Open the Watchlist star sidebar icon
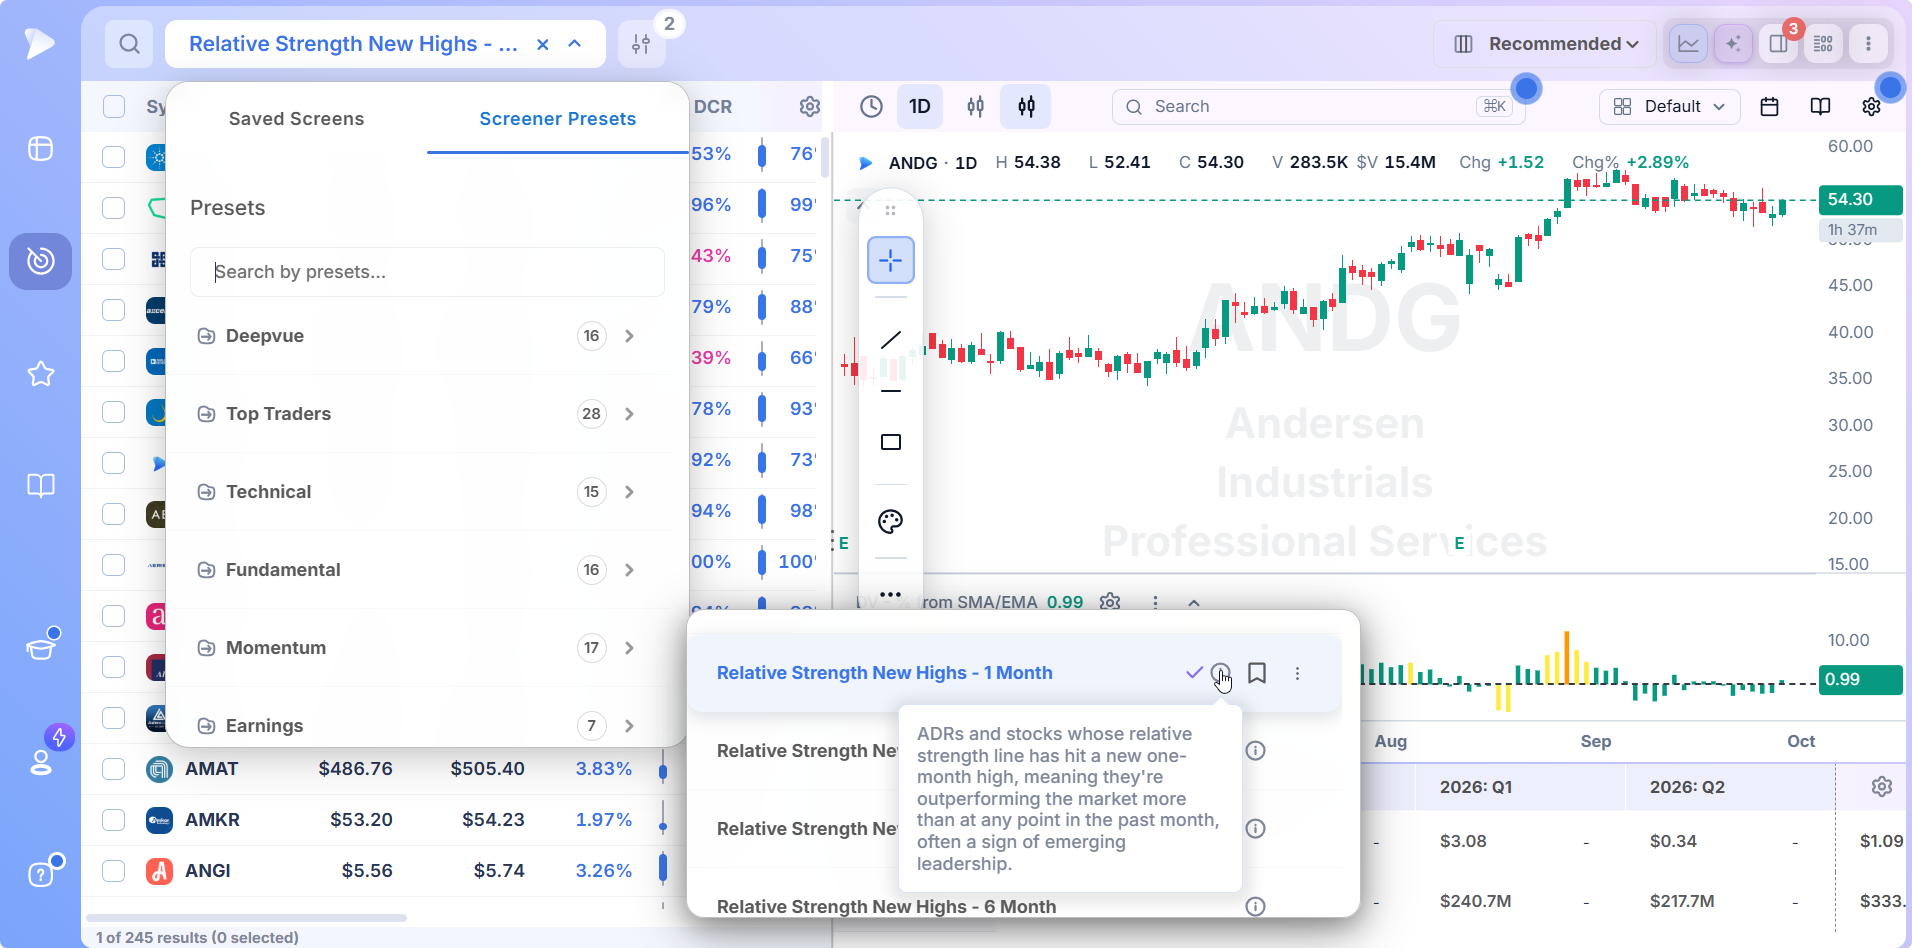 coord(41,374)
